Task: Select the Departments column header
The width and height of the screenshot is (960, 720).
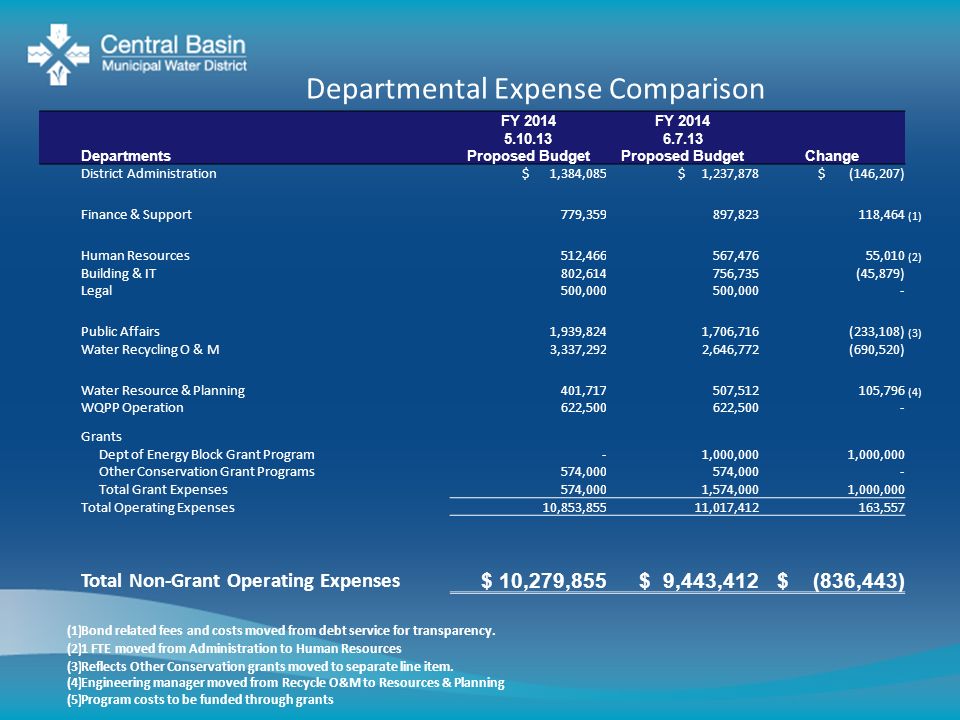Action: (x=126, y=156)
